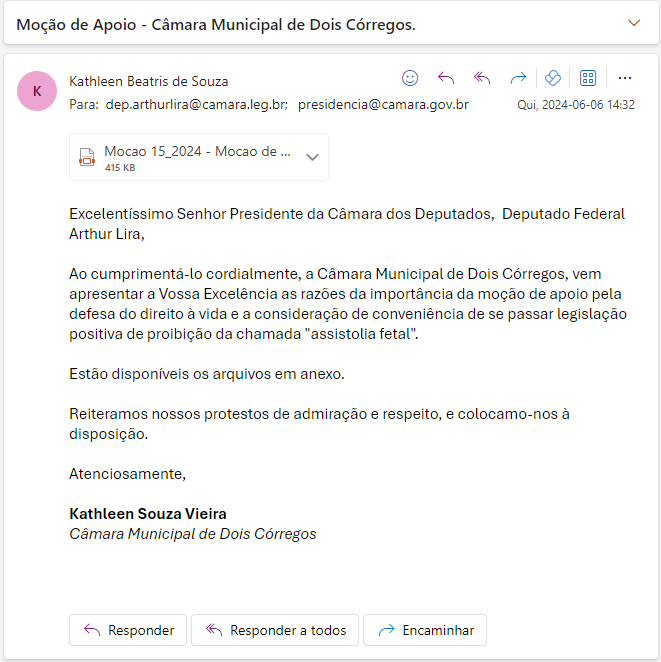Image resolution: width=661 pixels, height=662 pixels.
Task: Click the PDF file icon on the attachment
Action: 87,157
